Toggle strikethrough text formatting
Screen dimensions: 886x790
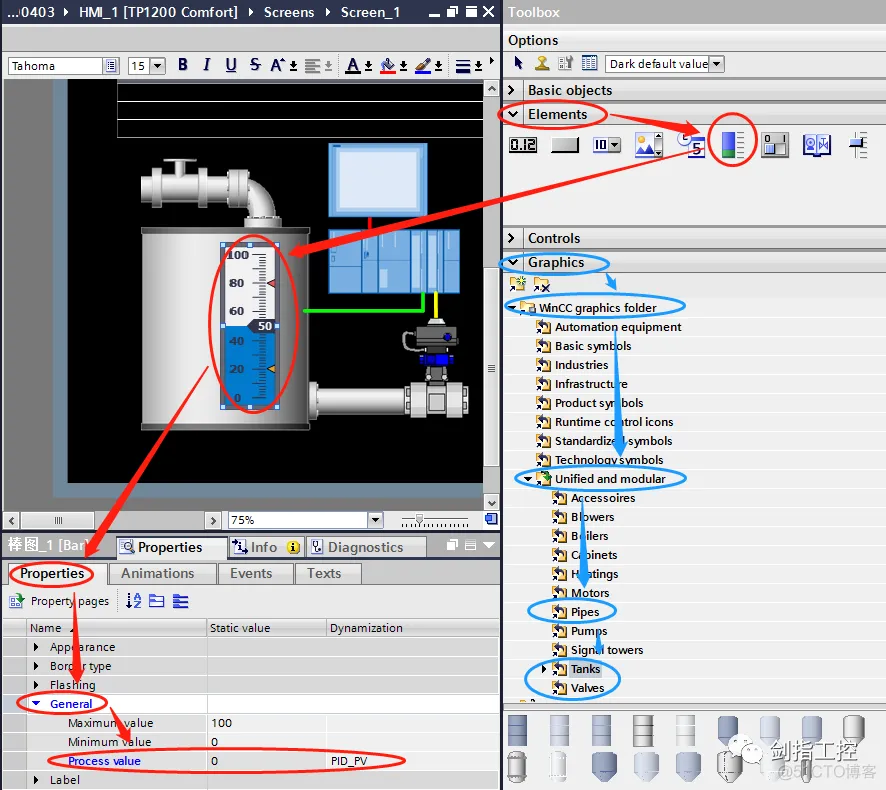(x=255, y=65)
